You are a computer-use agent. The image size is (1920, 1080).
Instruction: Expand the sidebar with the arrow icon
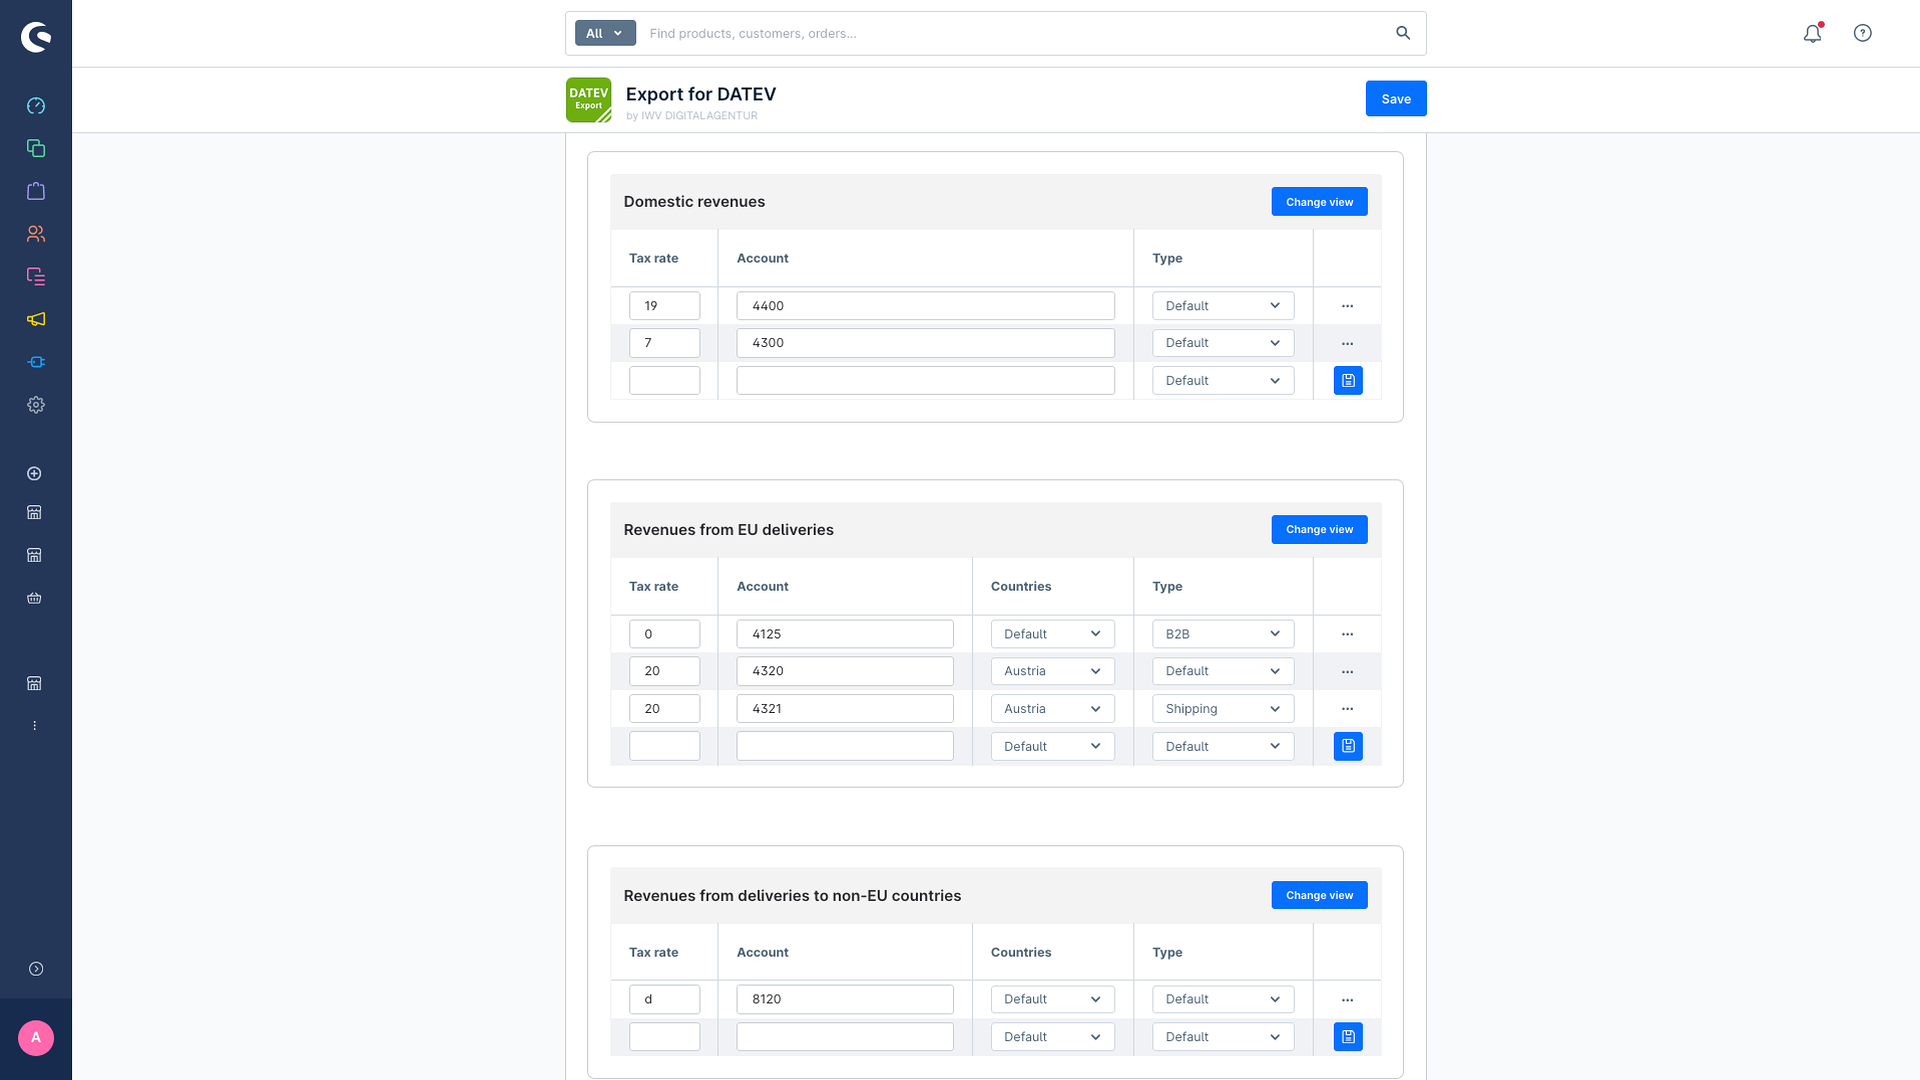(36, 969)
